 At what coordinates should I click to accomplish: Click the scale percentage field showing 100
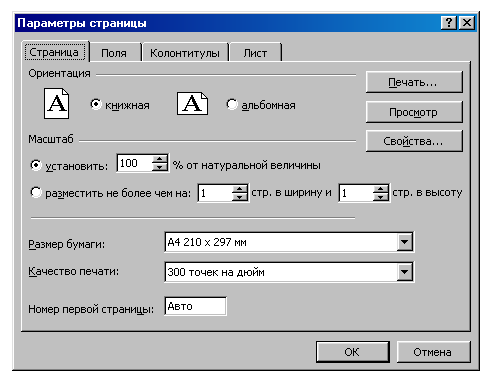pyautogui.click(x=135, y=163)
